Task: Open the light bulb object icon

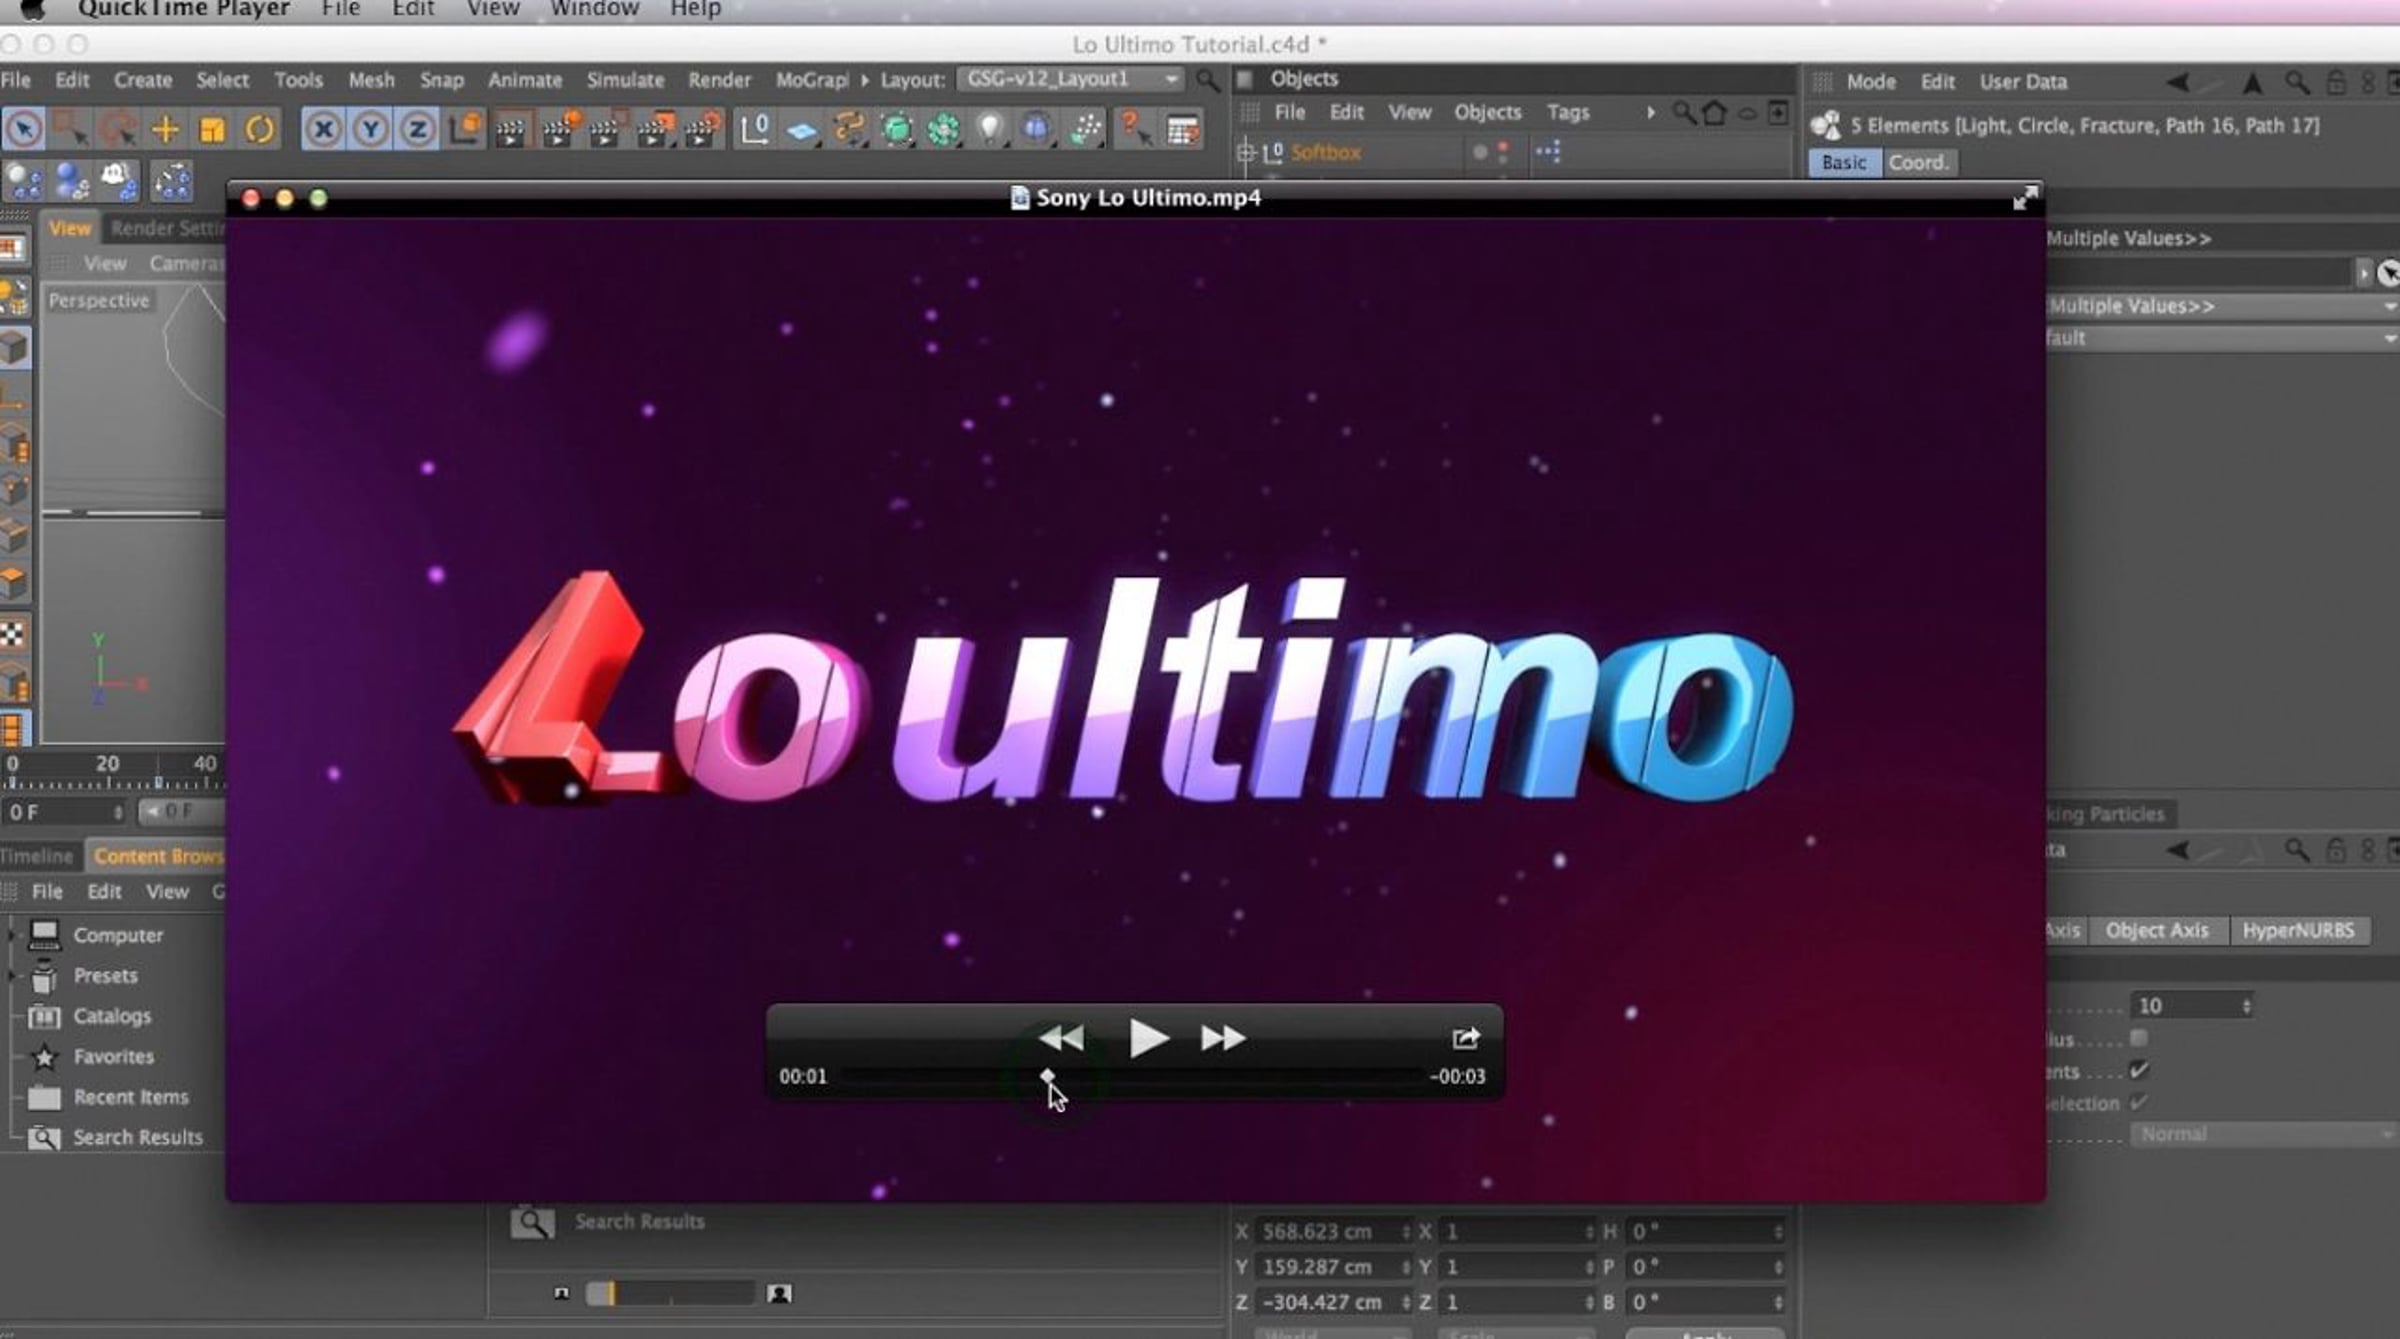Action: coord(989,129)
